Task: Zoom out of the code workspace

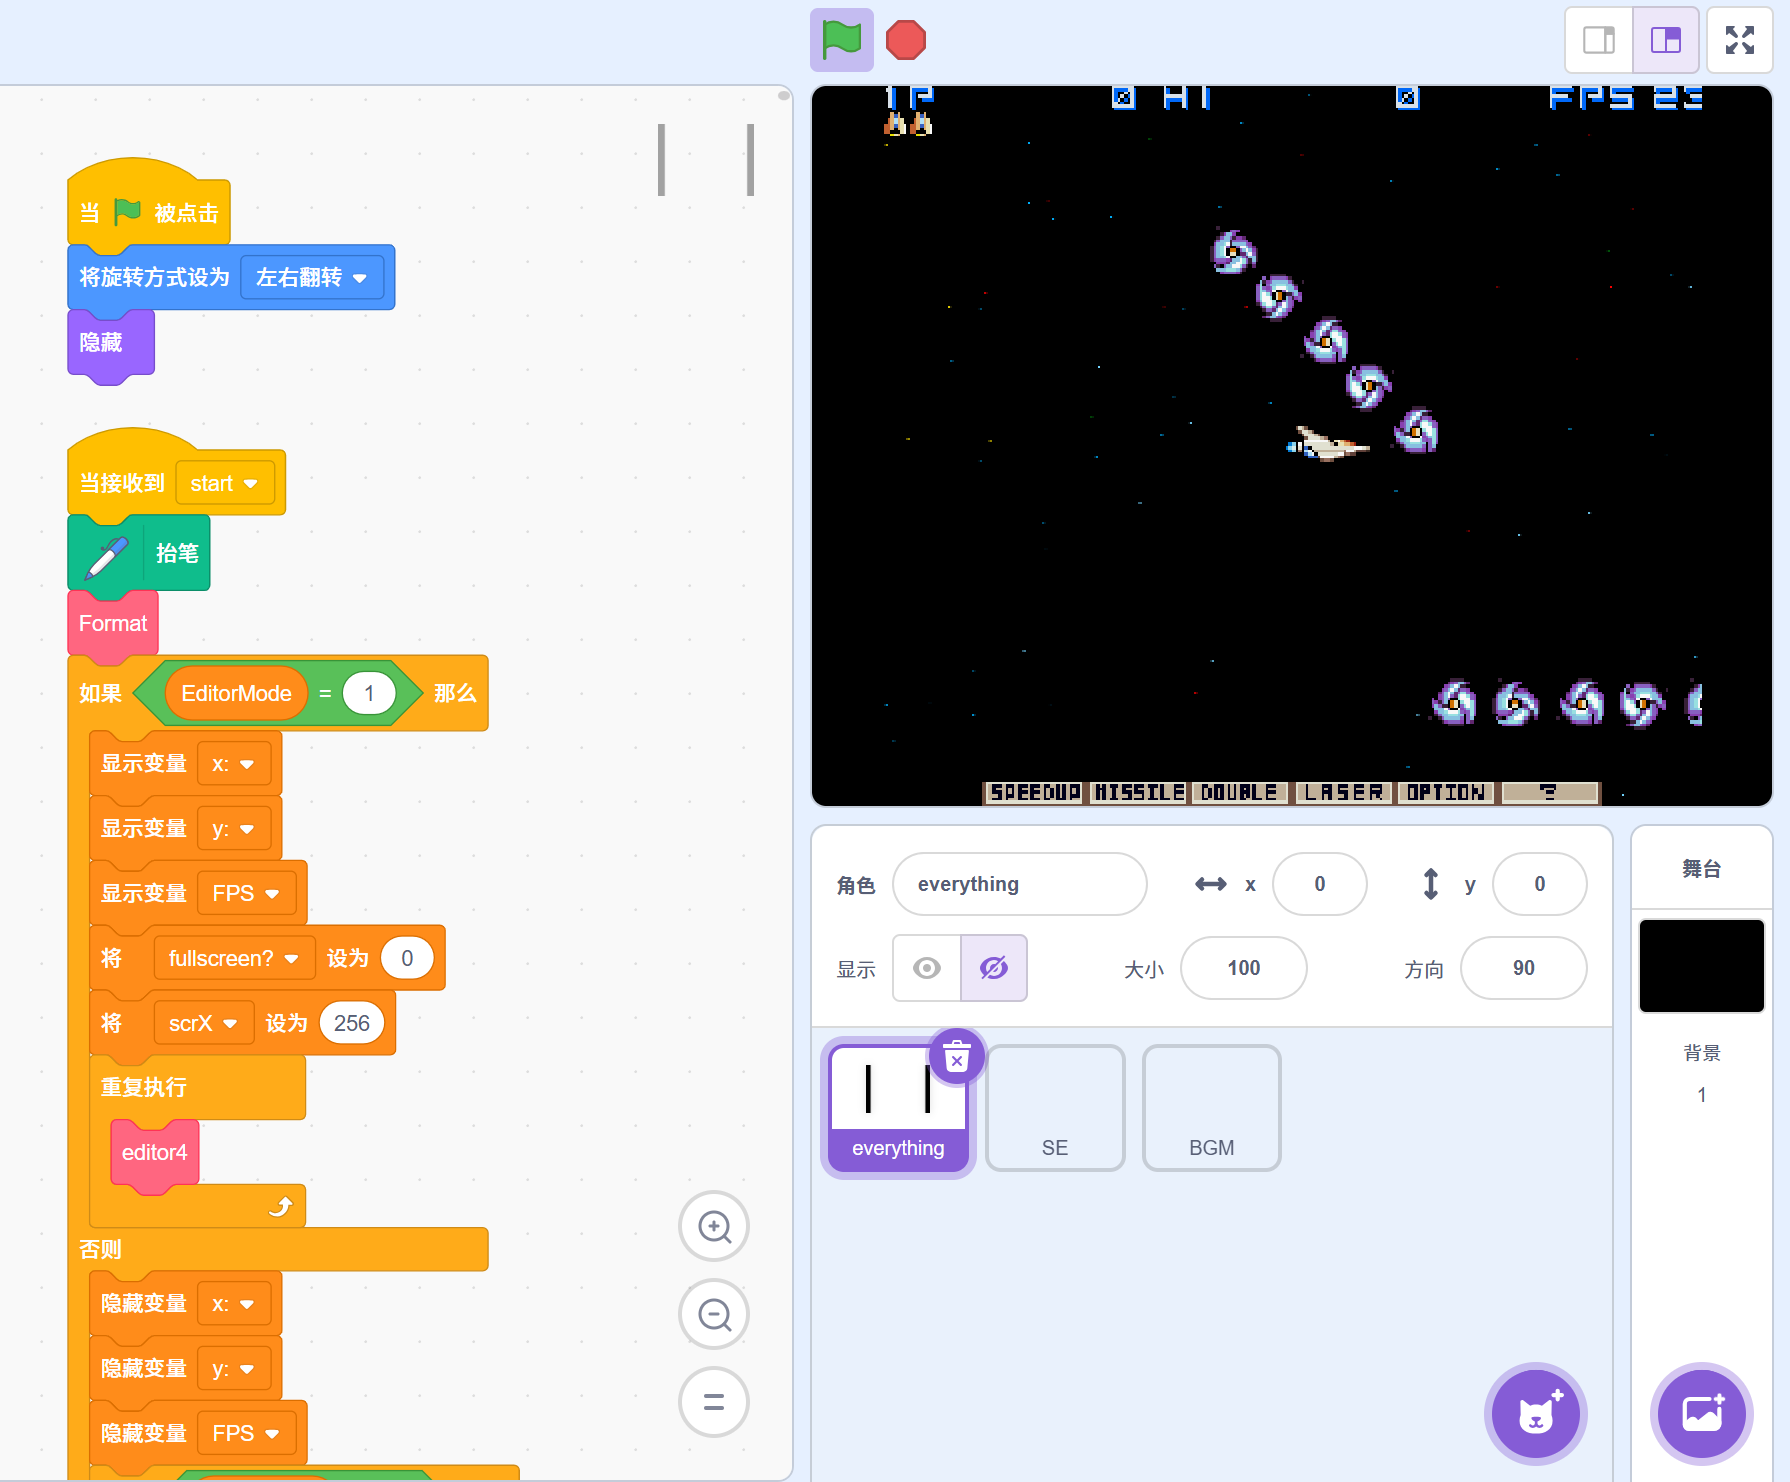Action: (714, 1314)
